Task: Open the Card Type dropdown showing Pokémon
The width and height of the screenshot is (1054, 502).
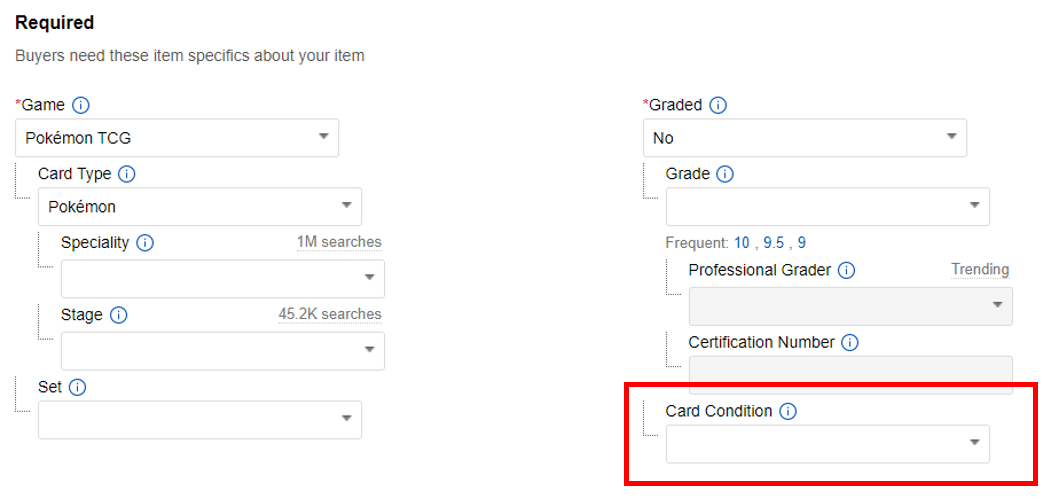Action: point(200,206)
